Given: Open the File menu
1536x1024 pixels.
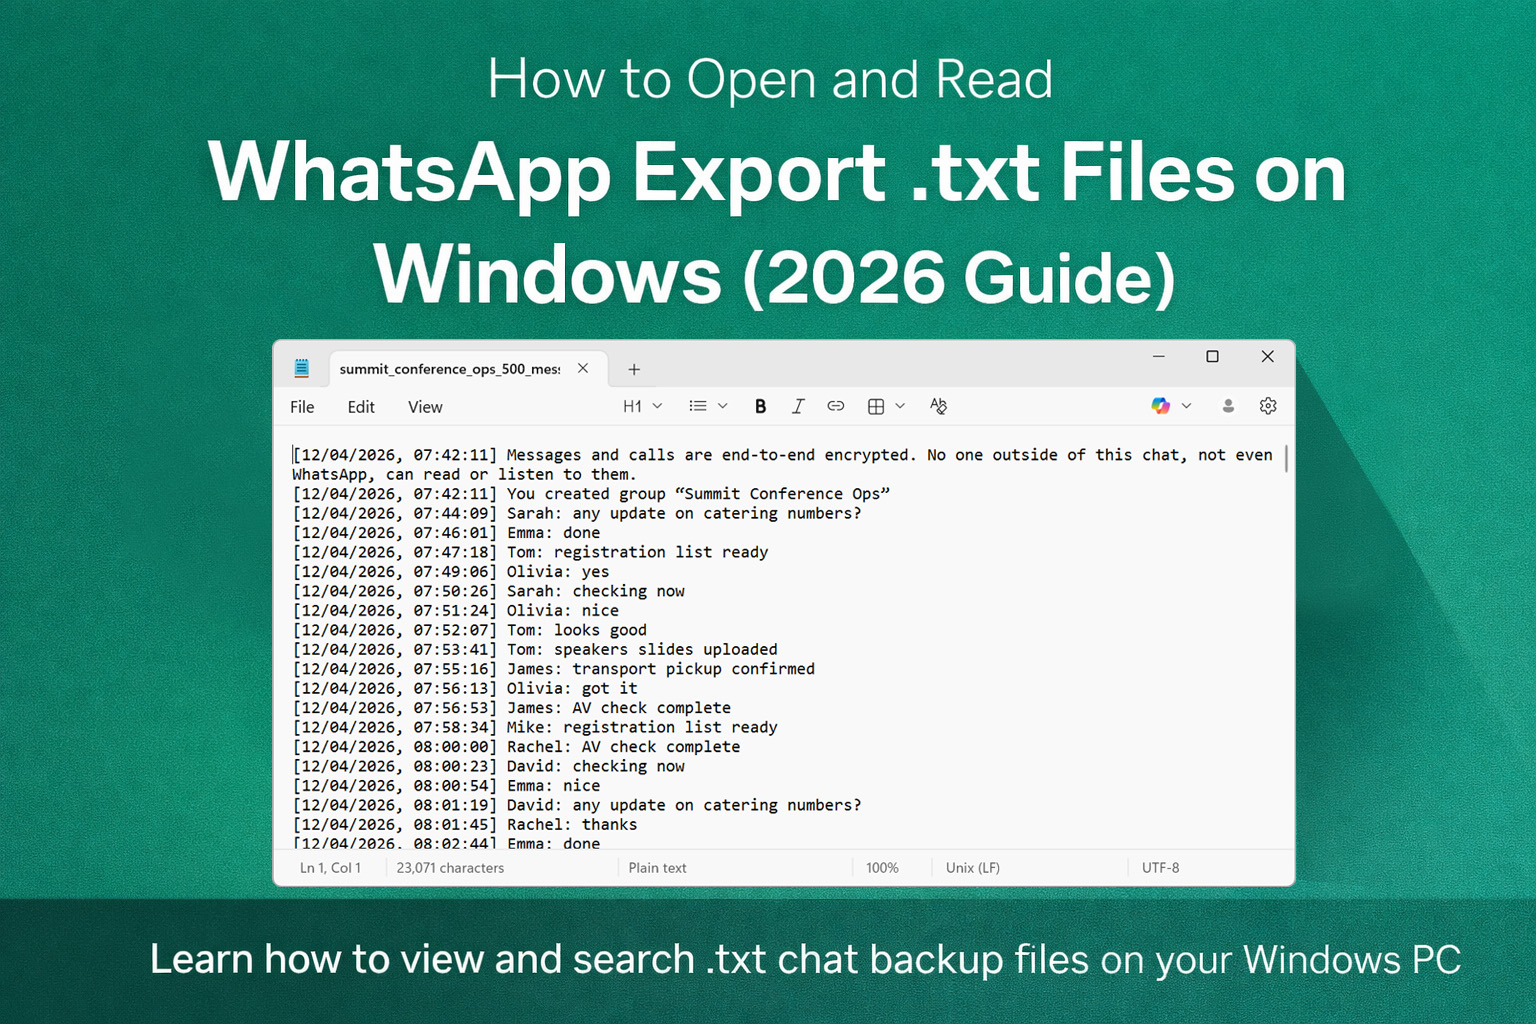Looking at the screenshot, I should 301,407.
